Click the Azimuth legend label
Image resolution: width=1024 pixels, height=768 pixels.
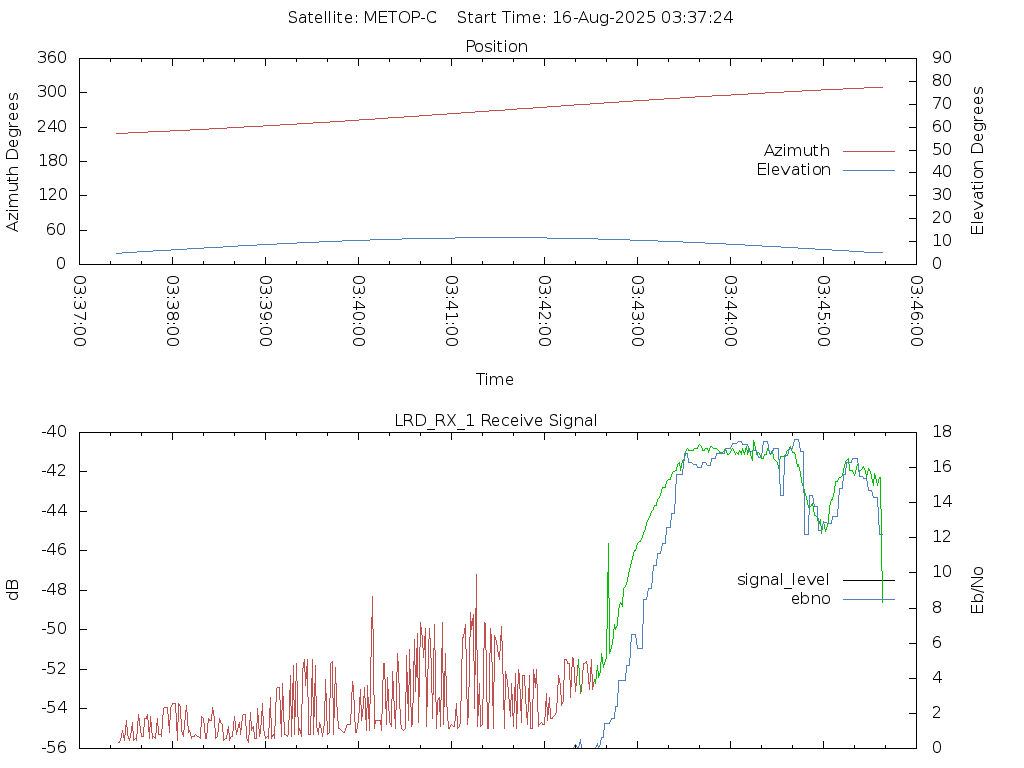[797, 151]
